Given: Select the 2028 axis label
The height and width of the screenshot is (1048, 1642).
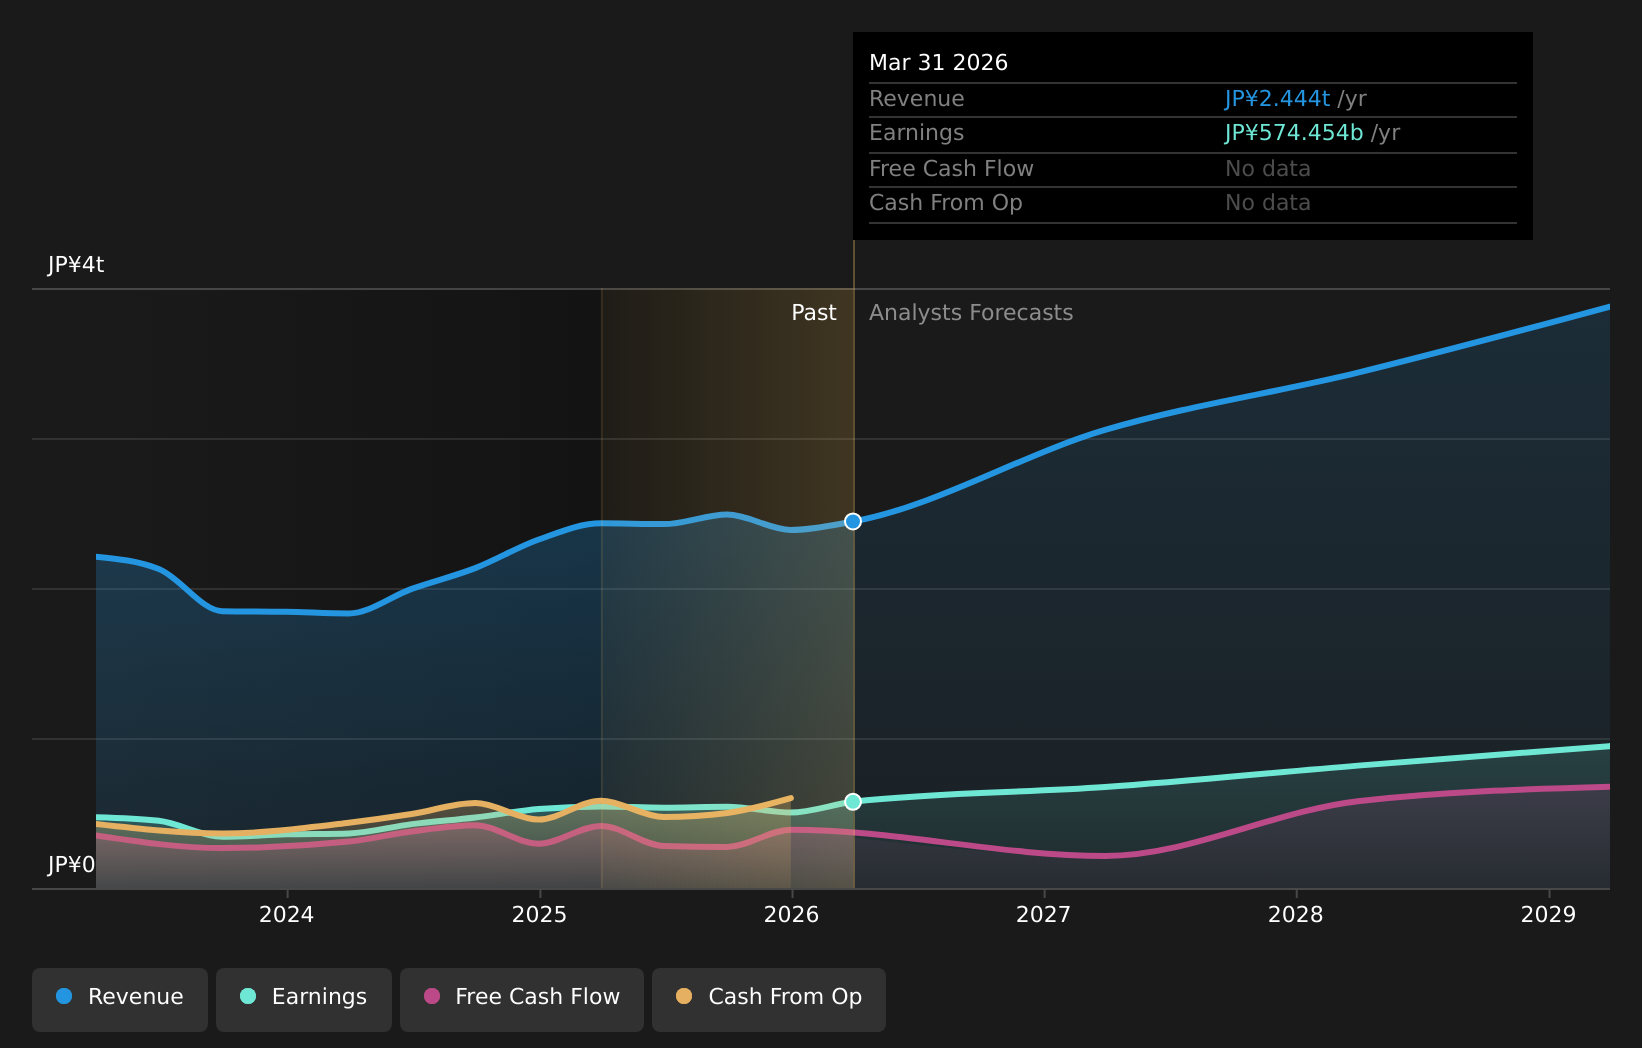Looking at the screenshot, I should pos(1296,914).
